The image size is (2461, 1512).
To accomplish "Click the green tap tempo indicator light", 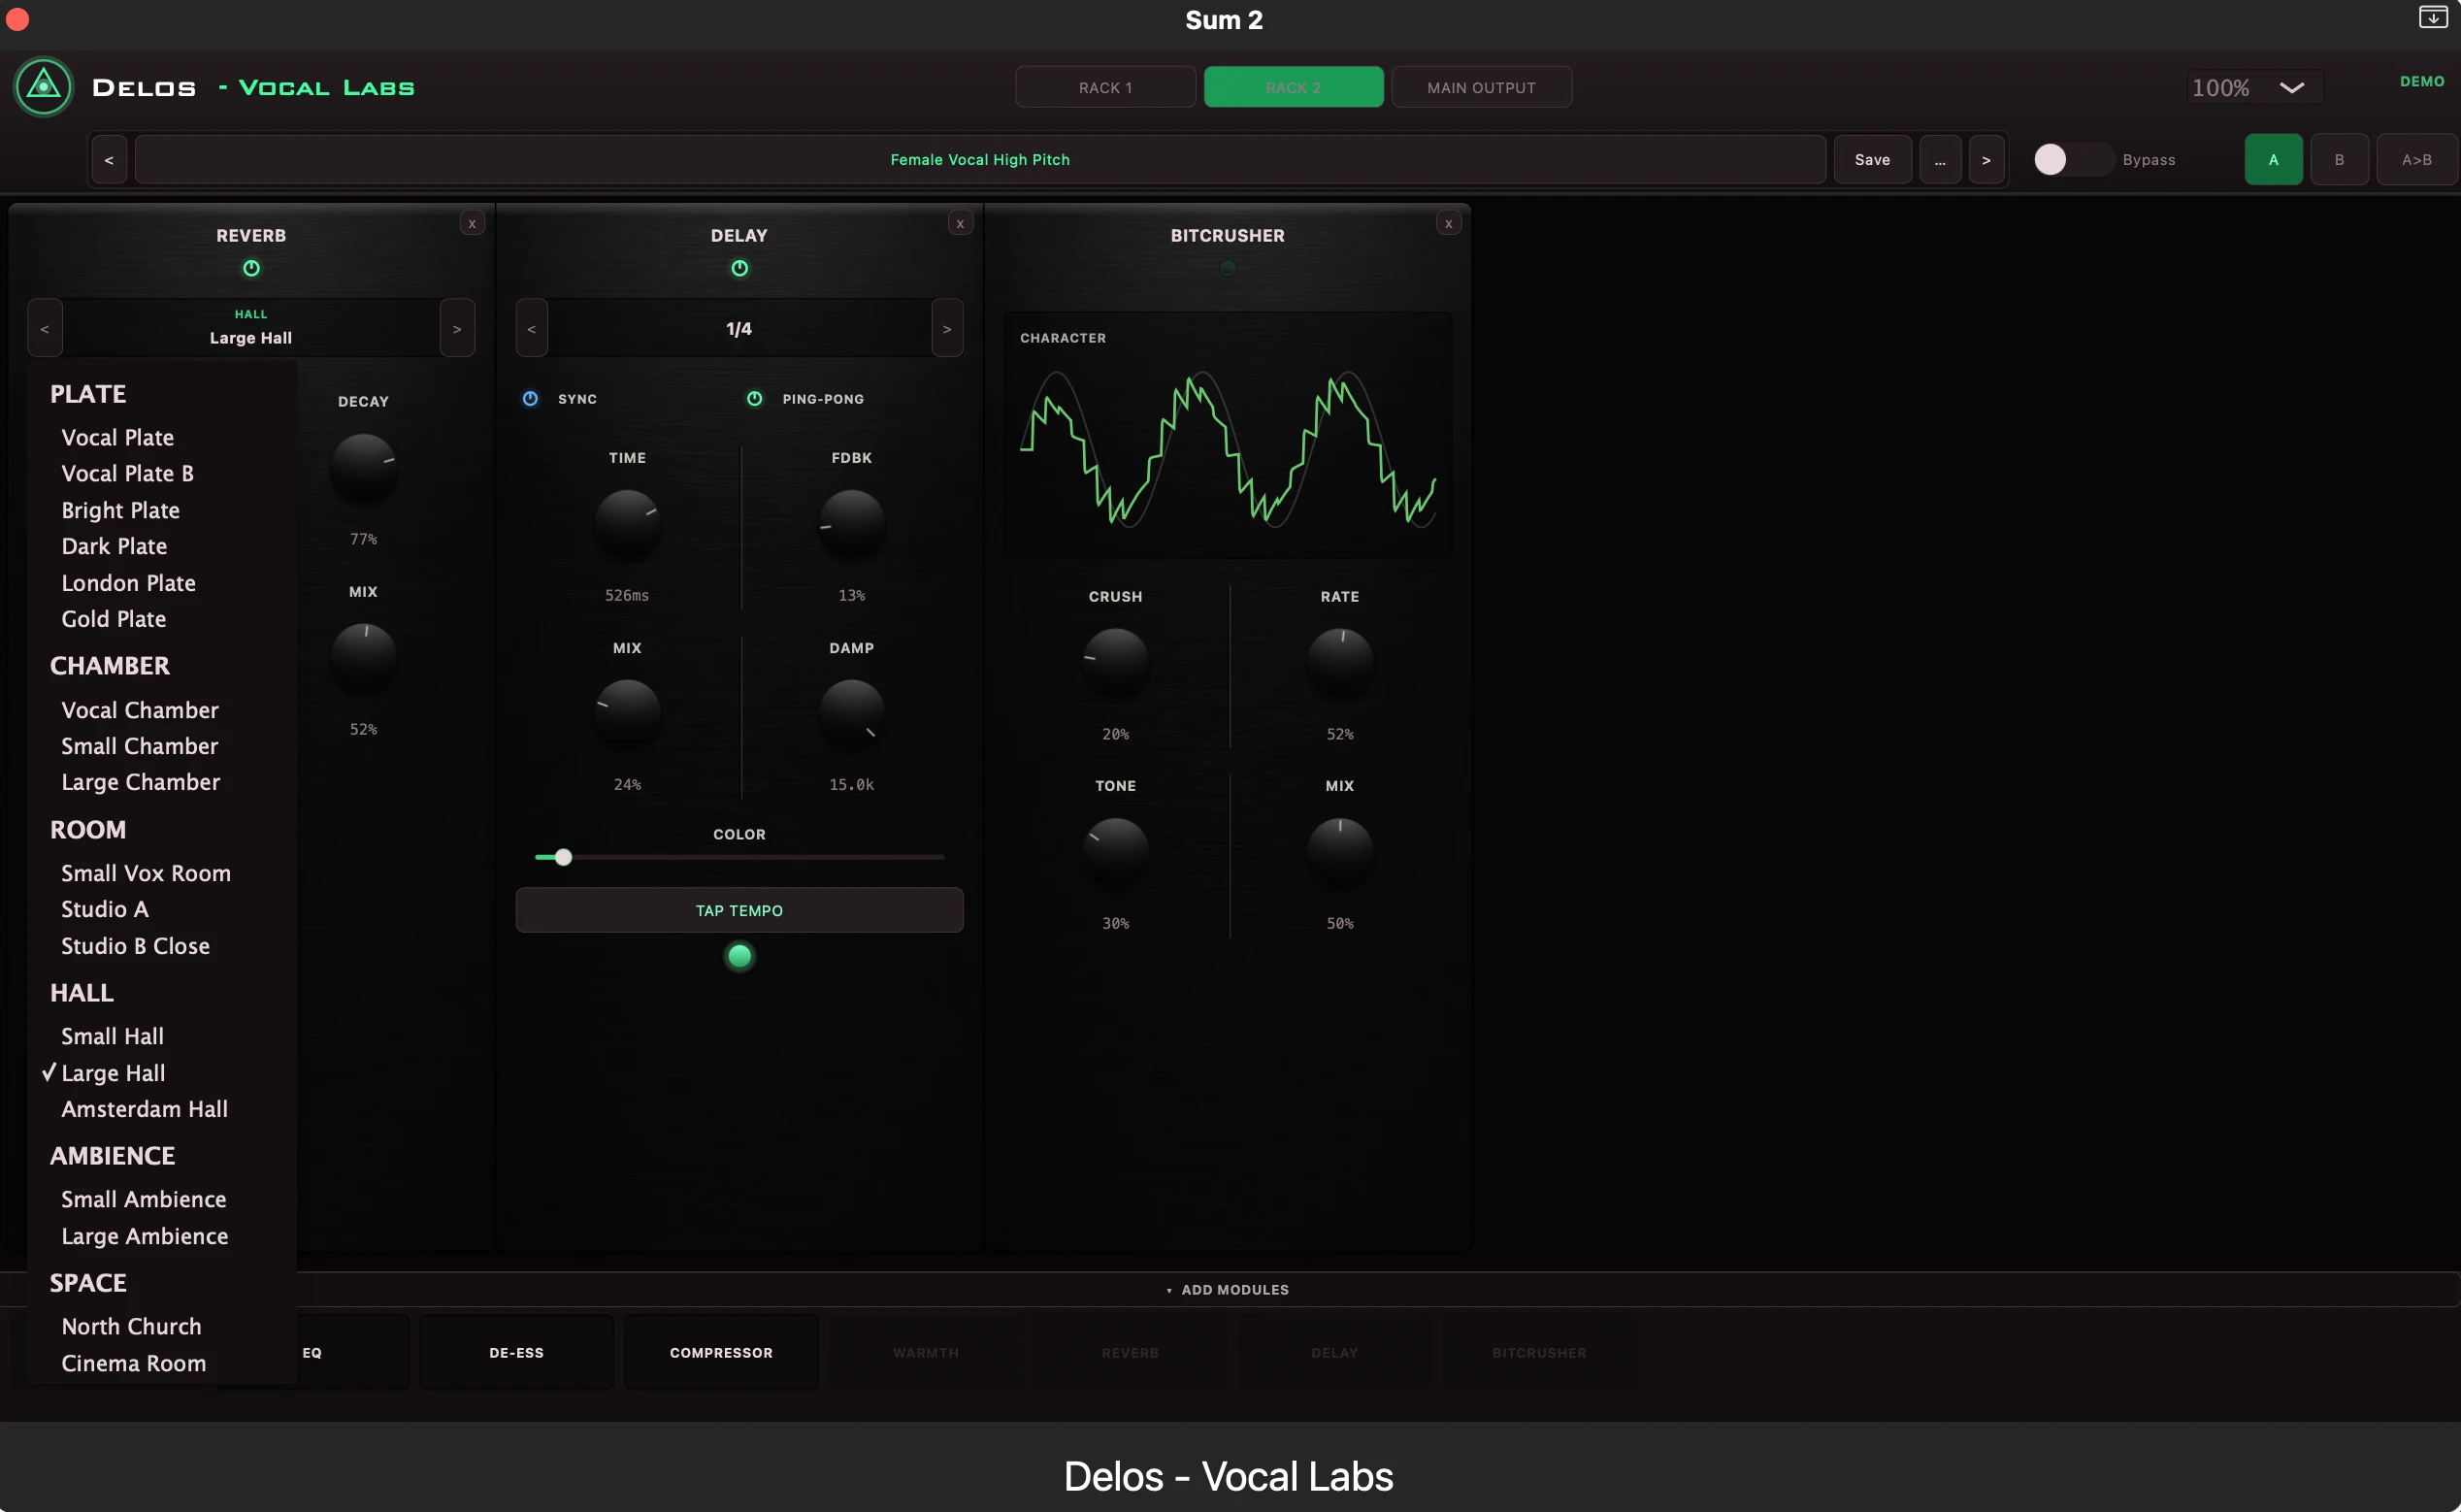I will coord(739,956).
